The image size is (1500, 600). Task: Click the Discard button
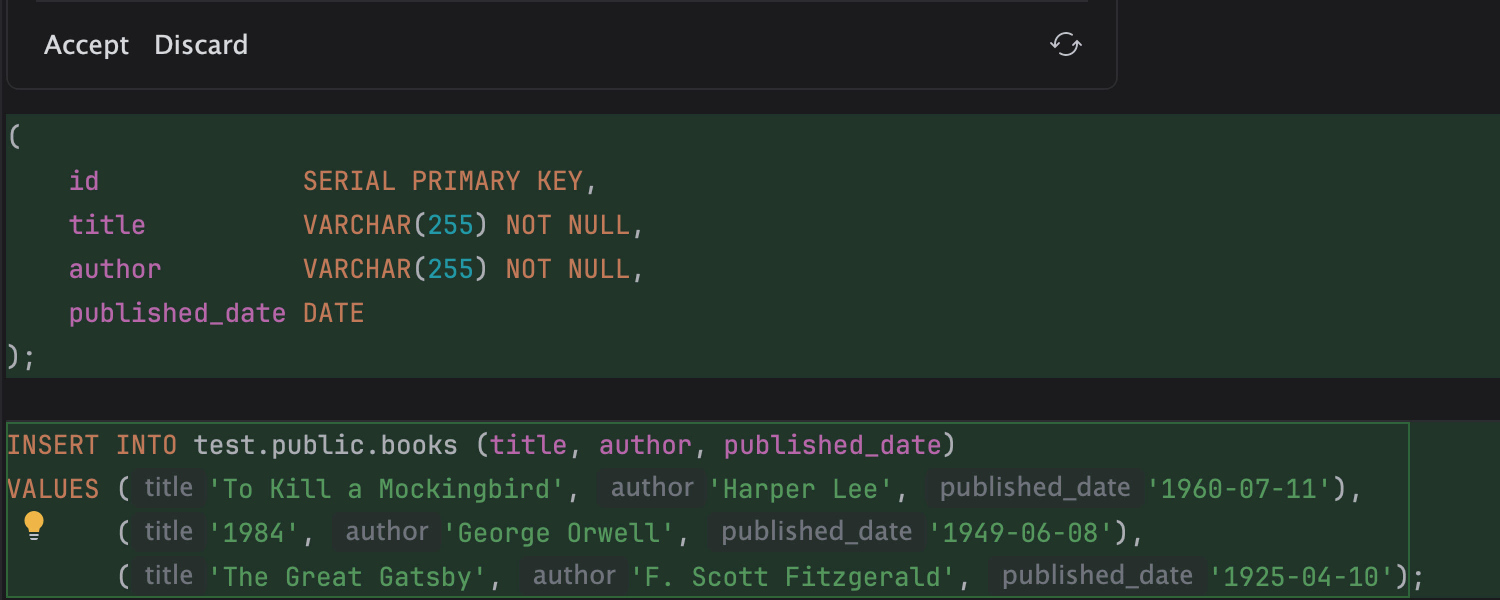[200, 45]
